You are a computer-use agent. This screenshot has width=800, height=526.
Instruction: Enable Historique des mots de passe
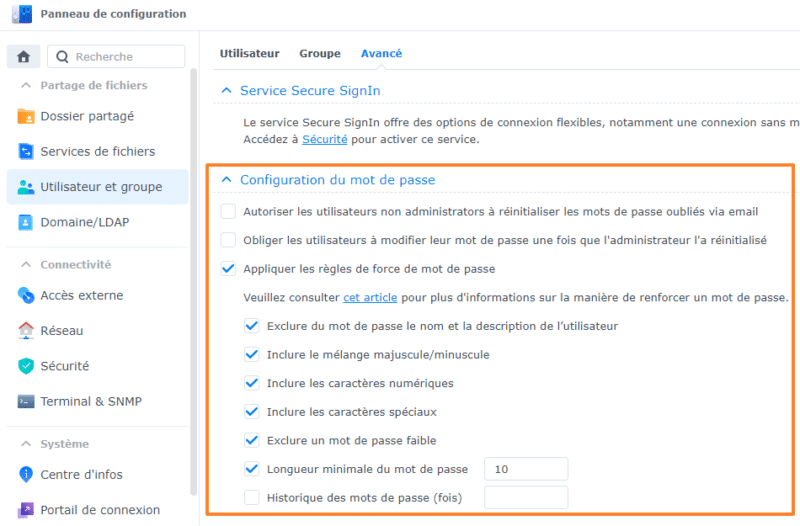252,497
